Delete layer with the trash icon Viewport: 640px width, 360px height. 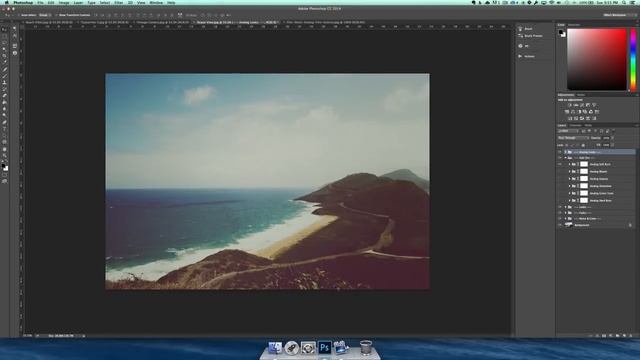[631, 336]
